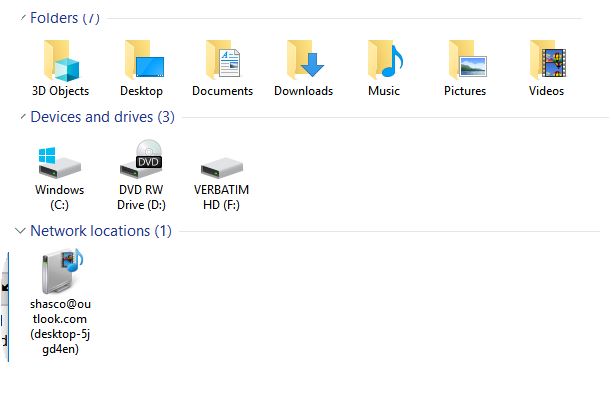612x396 pixels.
Task: Click the DVD RW Drive (D:) label
Action: tap(141, 197)
